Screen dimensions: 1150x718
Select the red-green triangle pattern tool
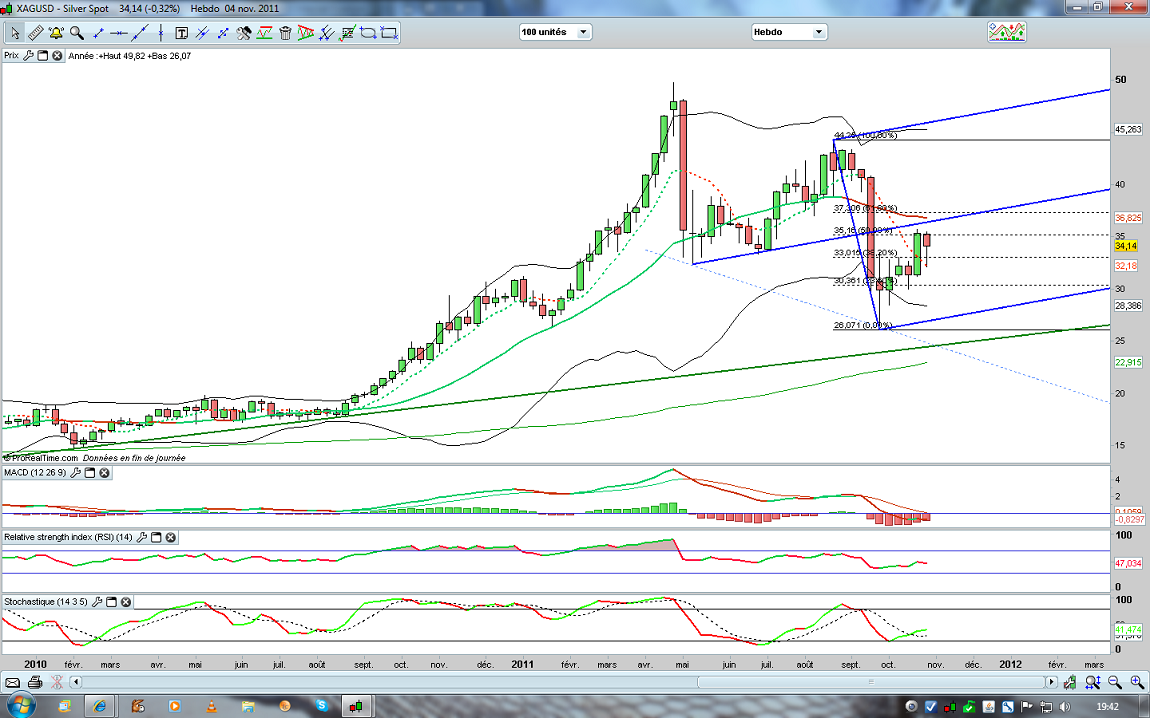click(x=306, y=33)
